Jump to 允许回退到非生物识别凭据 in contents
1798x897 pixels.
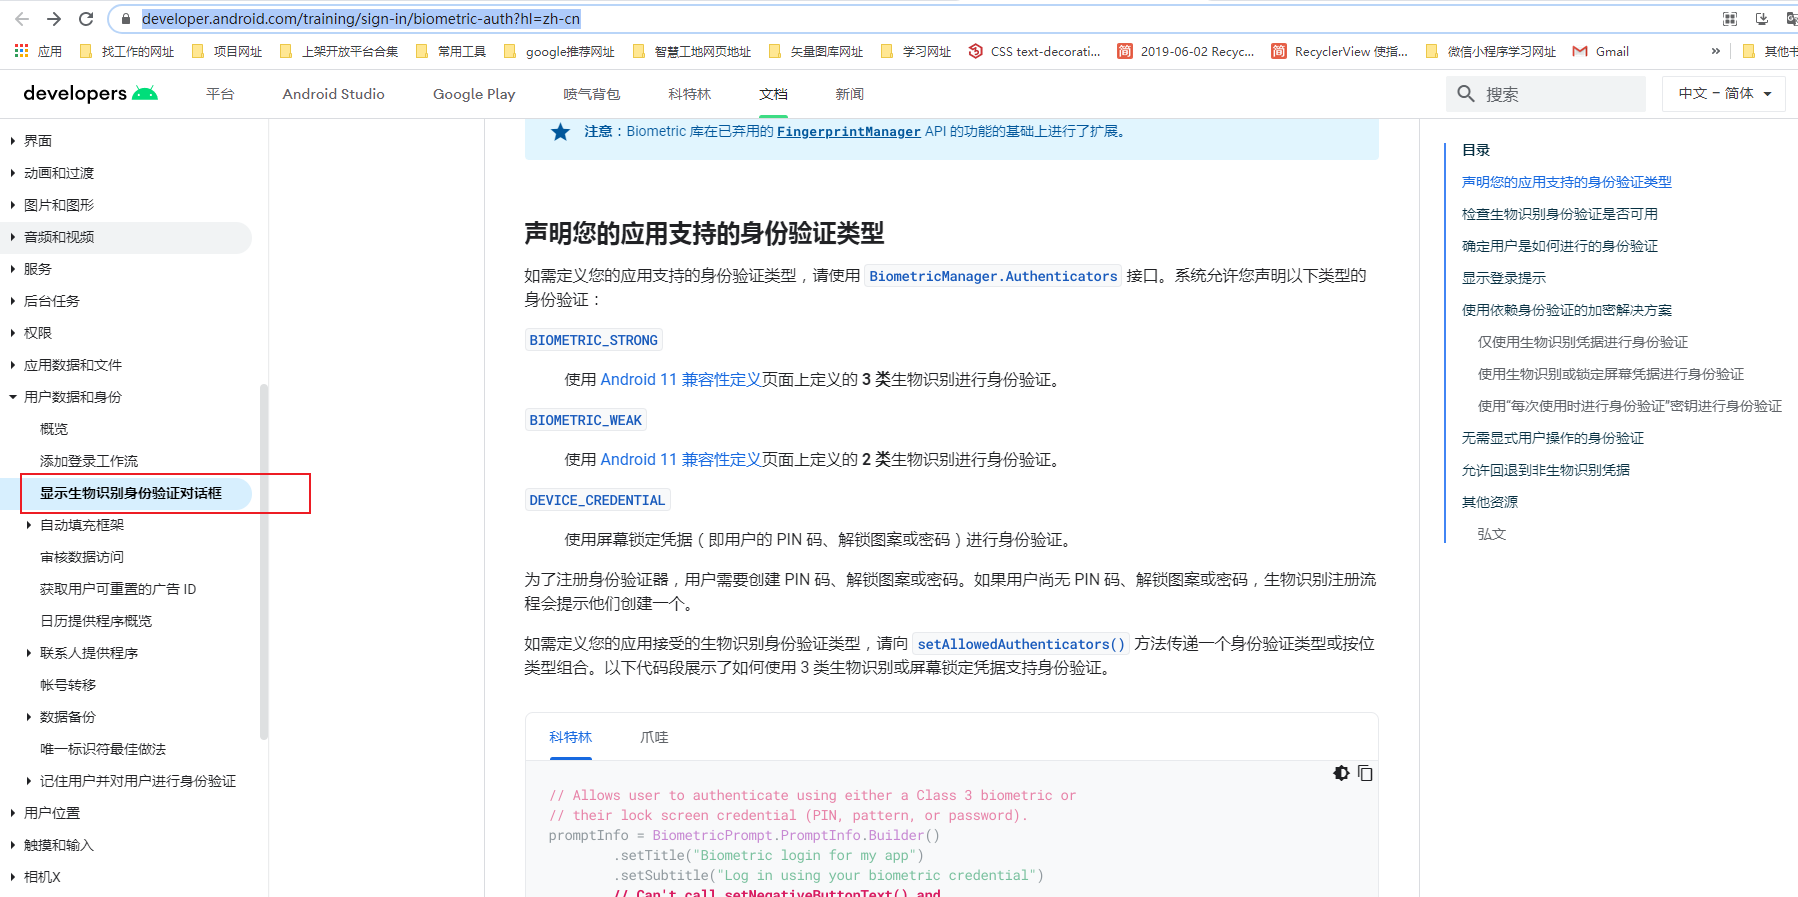[x=1546, y=470]
